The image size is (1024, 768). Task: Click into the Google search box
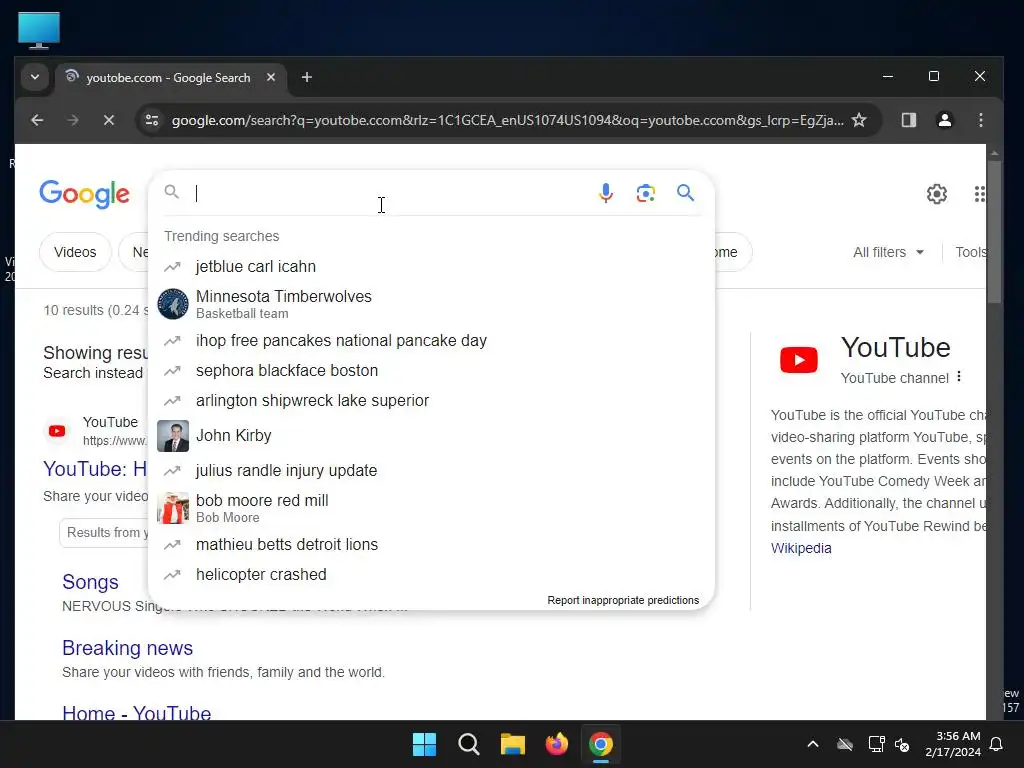pyautogui.click(x=392, y=193)
